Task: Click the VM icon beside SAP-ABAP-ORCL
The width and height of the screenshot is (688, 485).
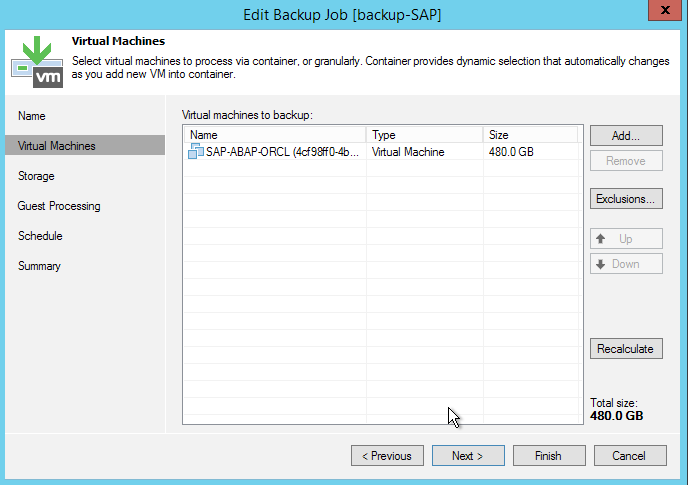Action: coord(196,151)
